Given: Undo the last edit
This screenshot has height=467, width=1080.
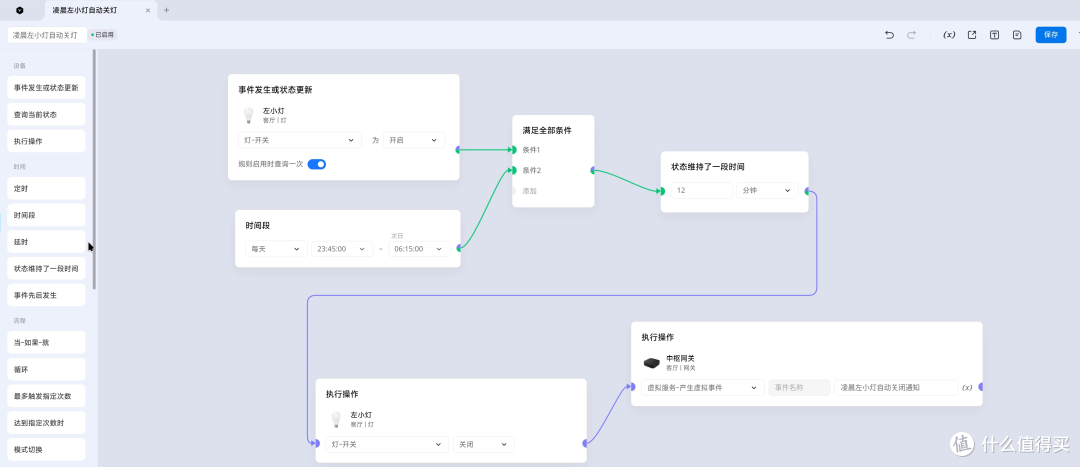Looking at the screenshot, I should click(889, 35).
